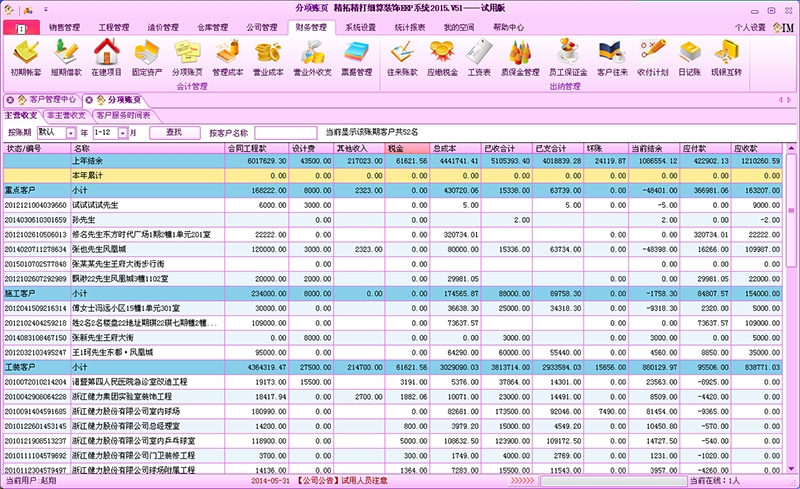Open 短期借款 short-term loan icon
Screen dimensions: 800x489
66,59
